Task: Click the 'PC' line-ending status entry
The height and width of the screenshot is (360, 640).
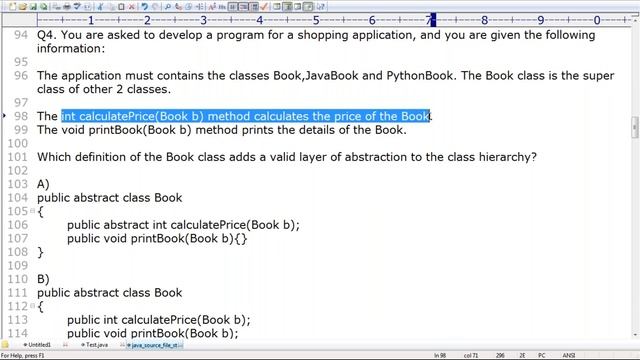Action: [x=541, y=356]
